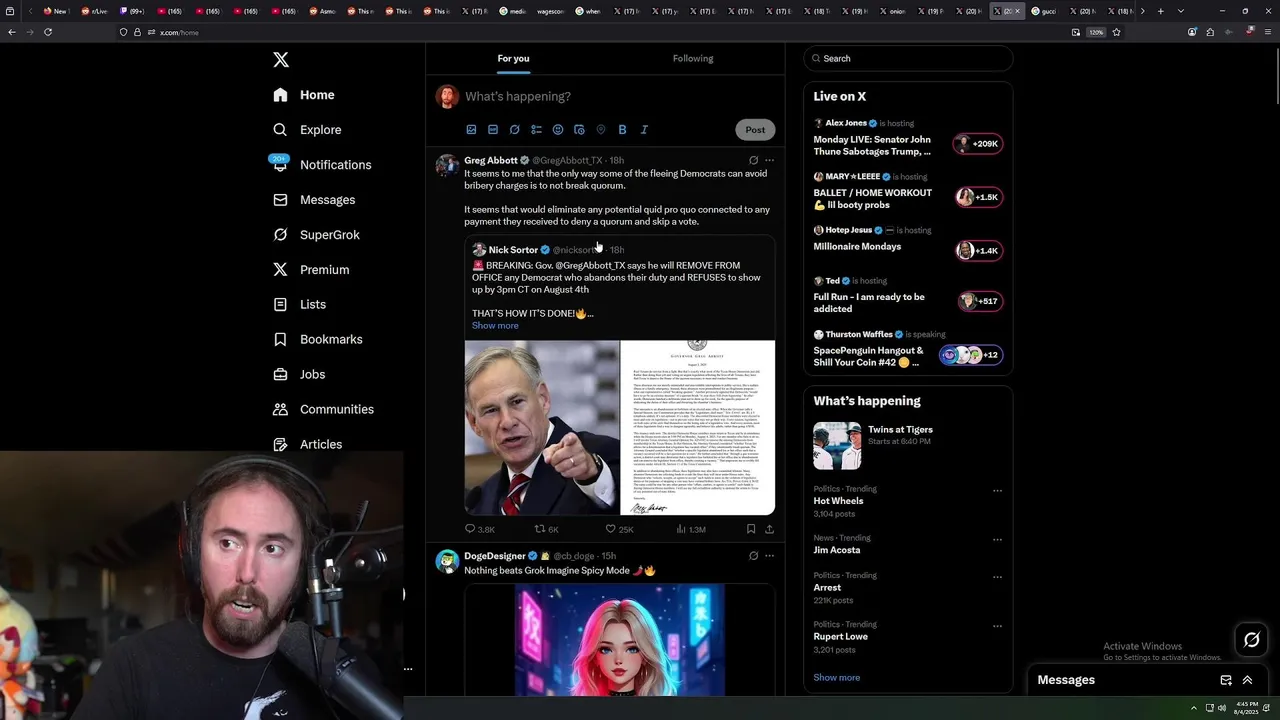Like Greg Abbott's post (25K)
Viewport: 1280px width, 720px height.
click(619, 529)
